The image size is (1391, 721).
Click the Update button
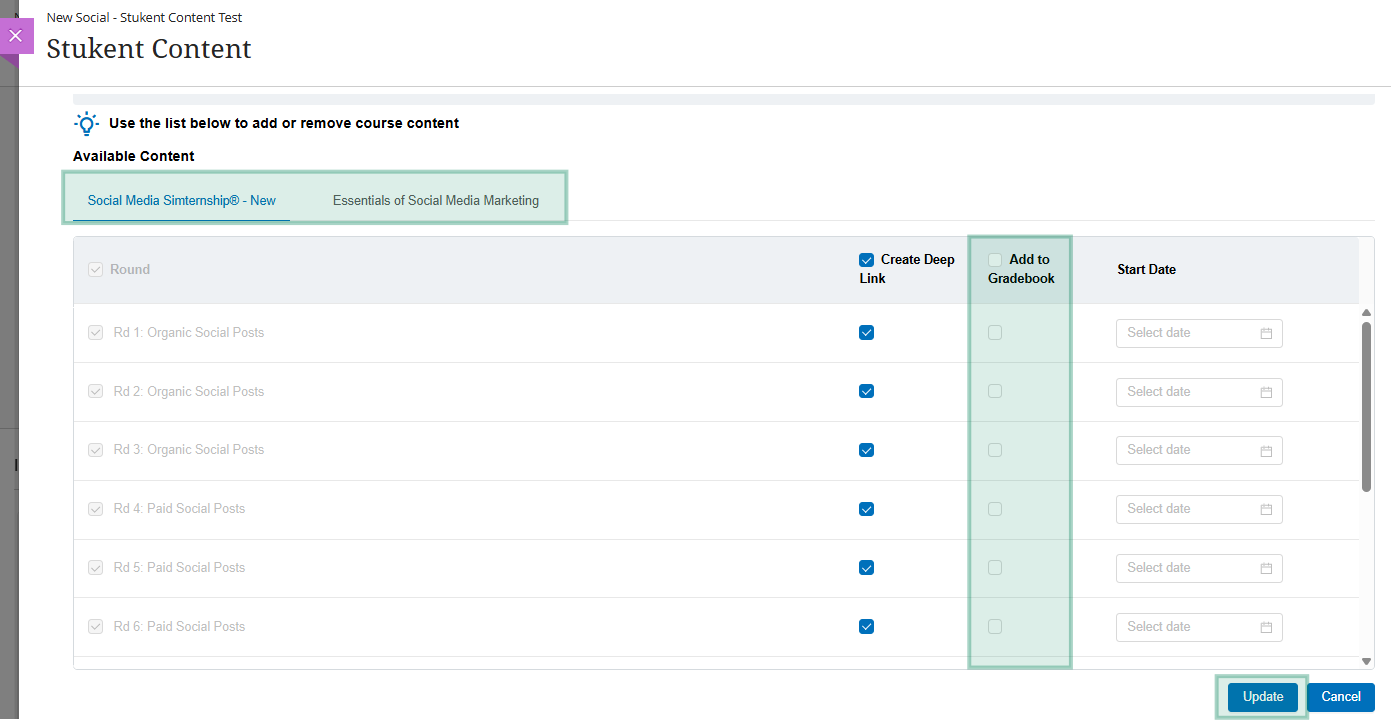[x=1263, y=697]
